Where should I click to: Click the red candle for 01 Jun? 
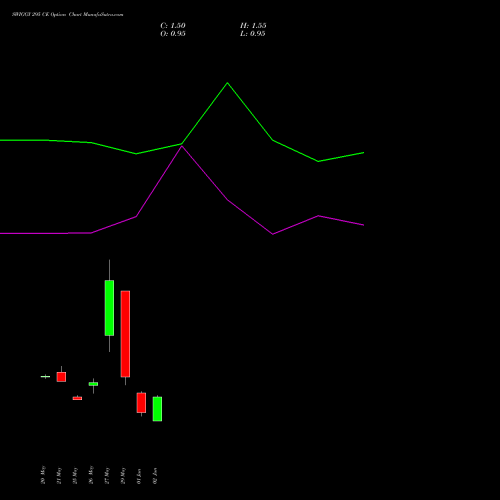pyautogui.click(x=141, y=403)
